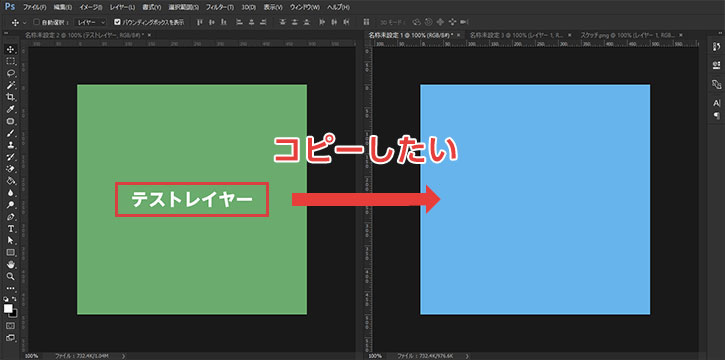Select the Rectangular Marquee tool
The width and height of the screenshot is (725, 360).
pyautogui.click(x=11, y=61)
